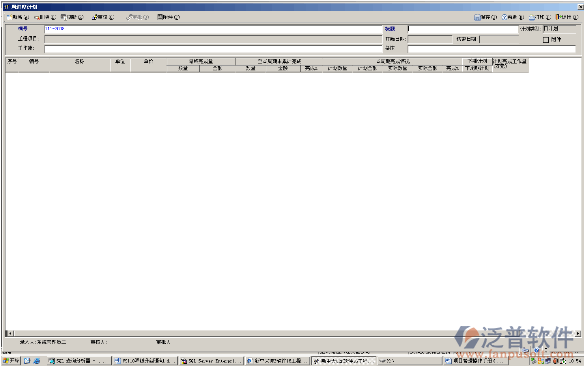Click the delete toolbar button with red X
The image size is (584, 370).
[x=45, y=17]
